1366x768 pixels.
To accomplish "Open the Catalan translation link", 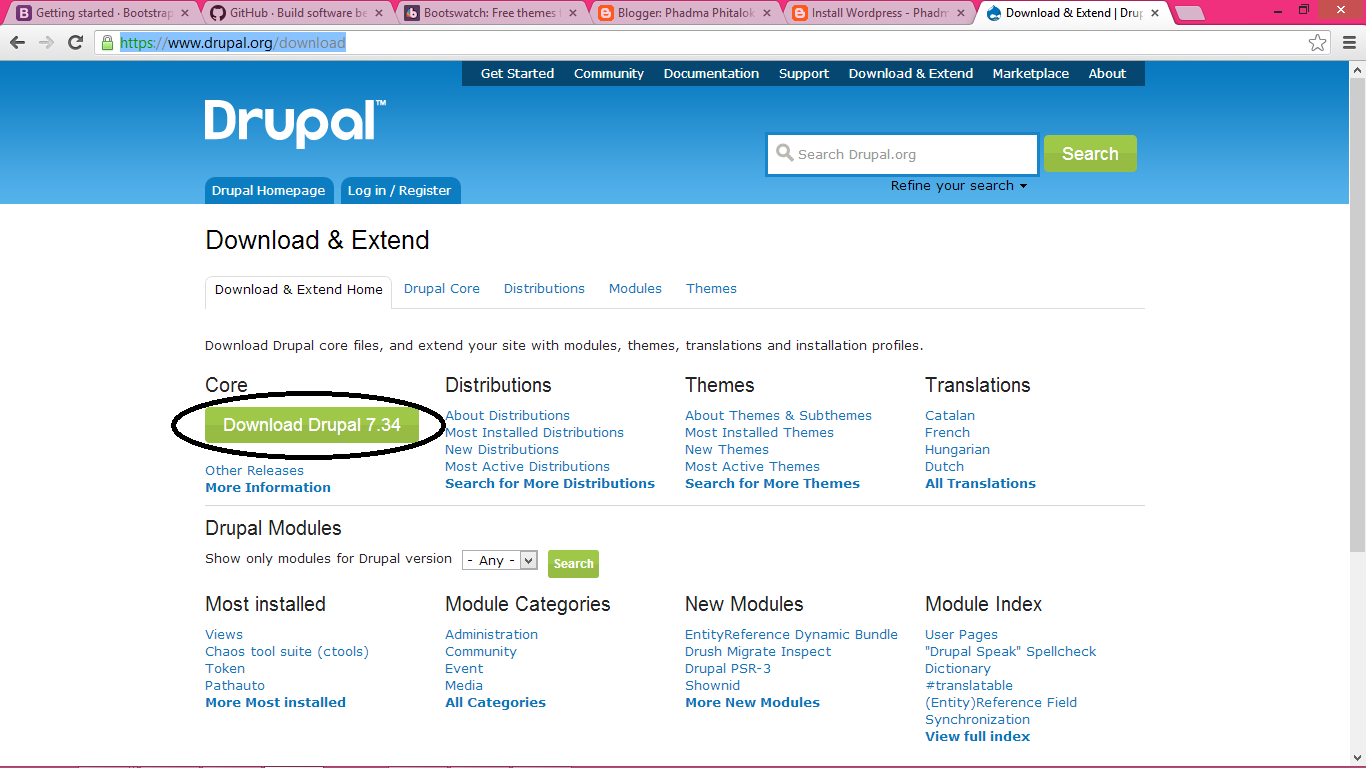I will (950, 415).
